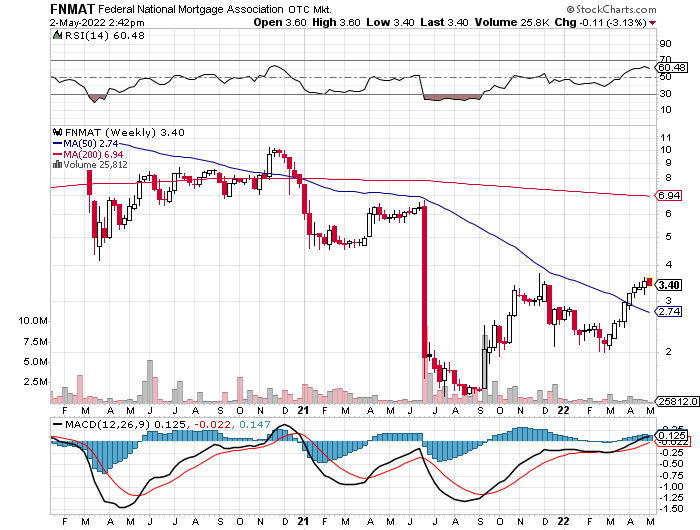700x530 pixels.
Task: Click the 5.0M volume axis label
Action: click(x=35, y=362)
